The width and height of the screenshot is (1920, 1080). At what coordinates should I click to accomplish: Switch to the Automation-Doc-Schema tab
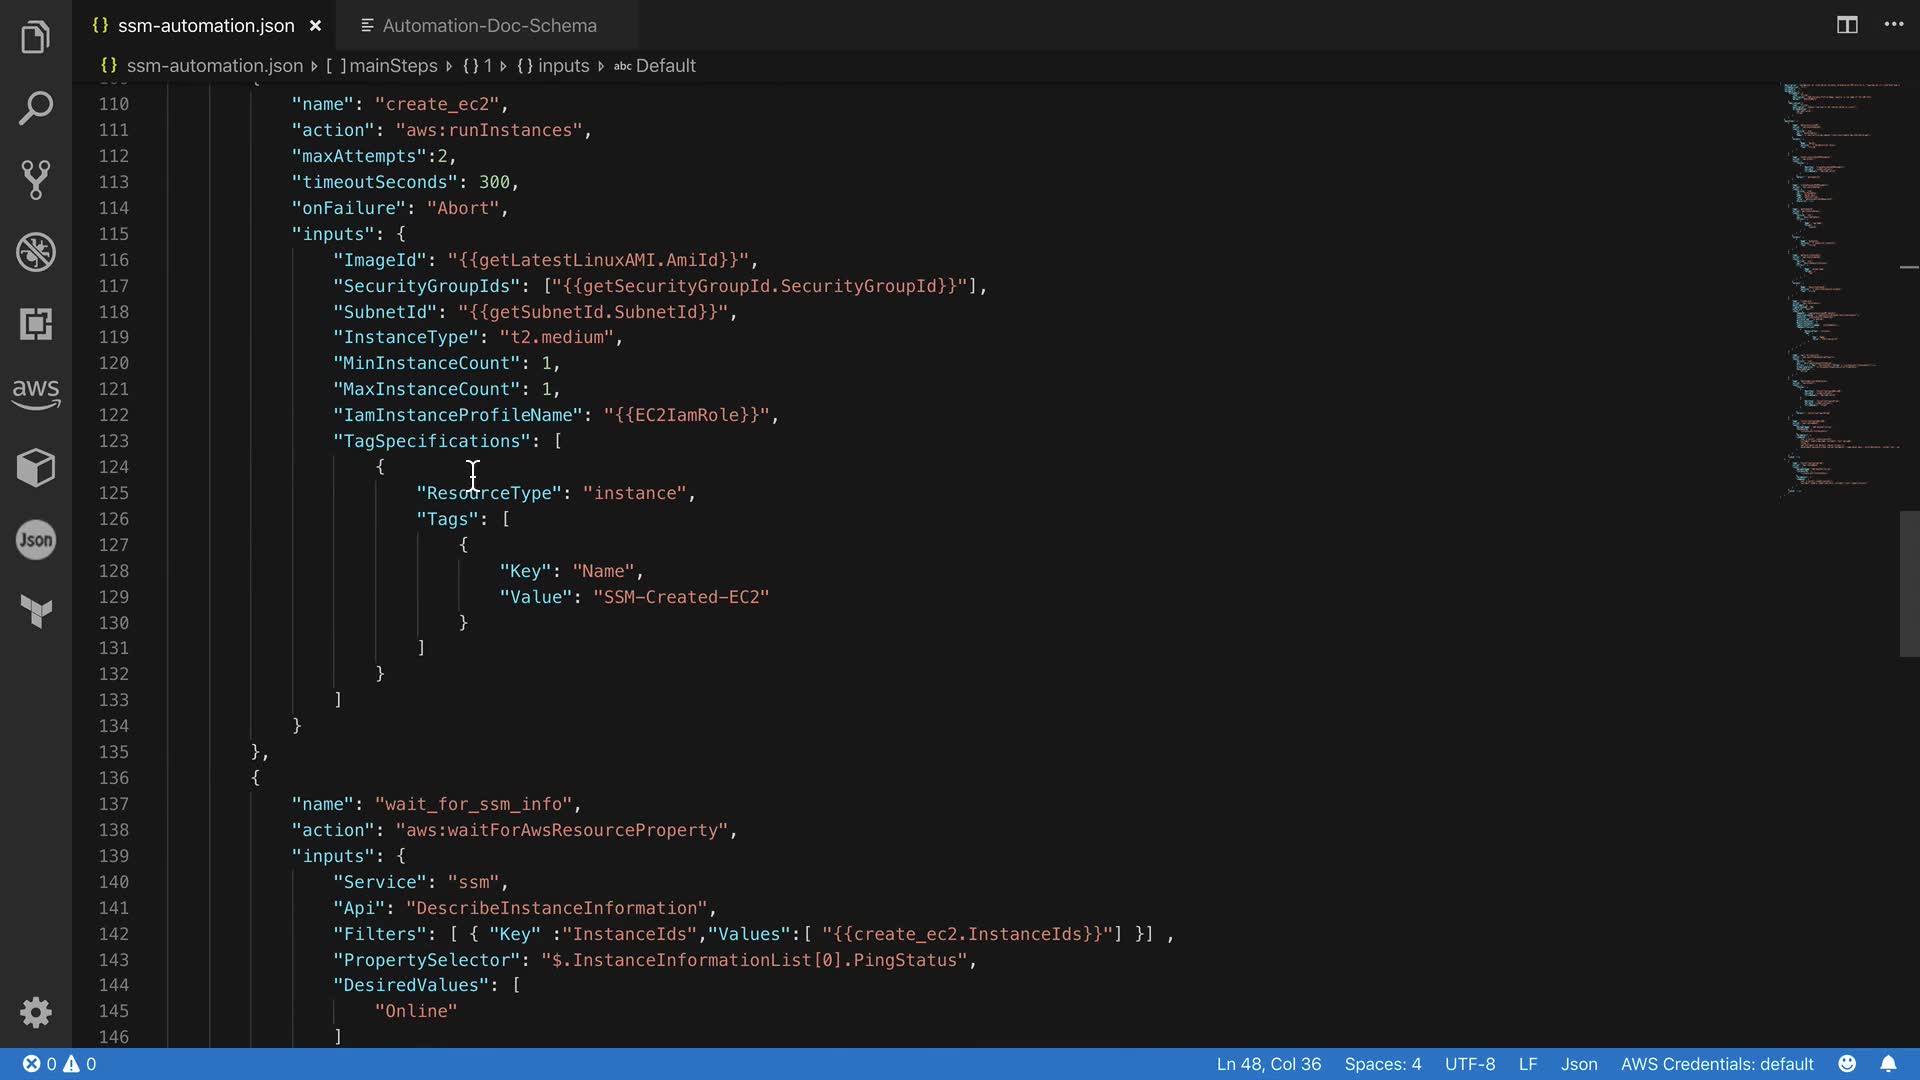(x=488, y=26)
